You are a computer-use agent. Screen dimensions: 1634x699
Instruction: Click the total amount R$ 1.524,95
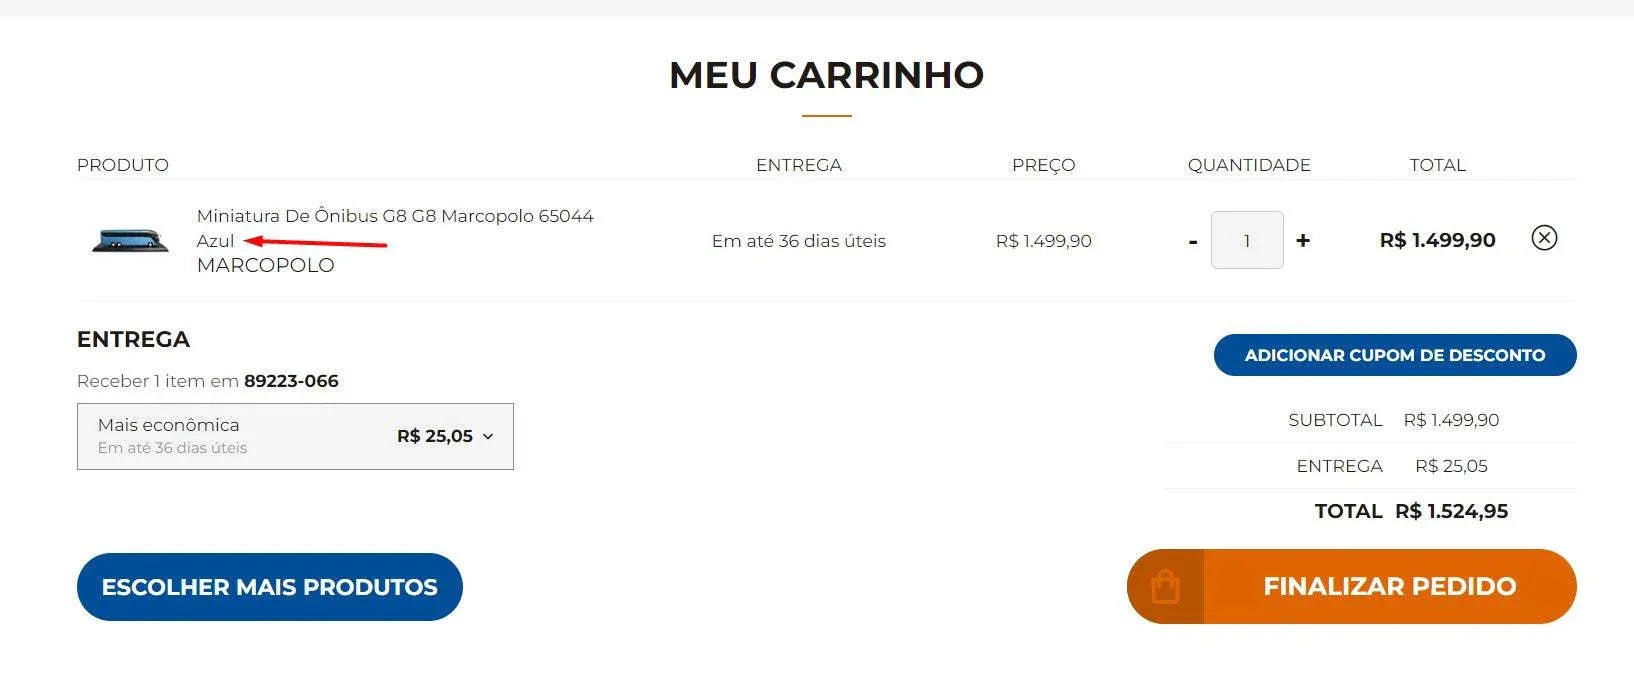(x=1452, y=511)
